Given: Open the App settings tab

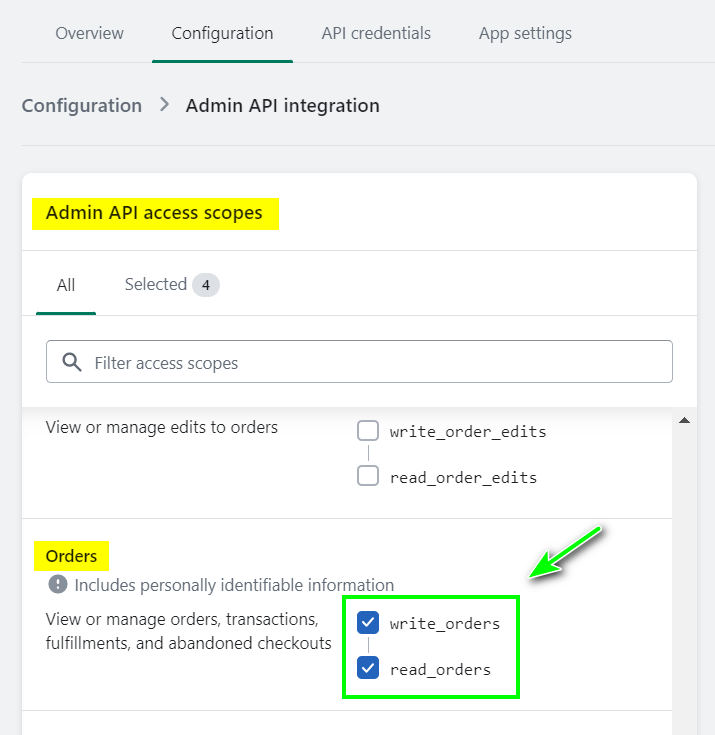Looking at the screenshot, I should (x=525, y=33).
